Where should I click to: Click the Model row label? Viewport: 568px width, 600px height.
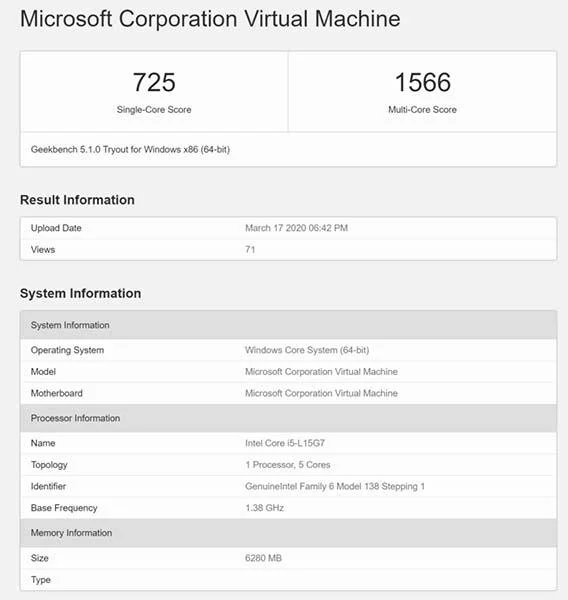pyautogui.click(x=43, y=372)
